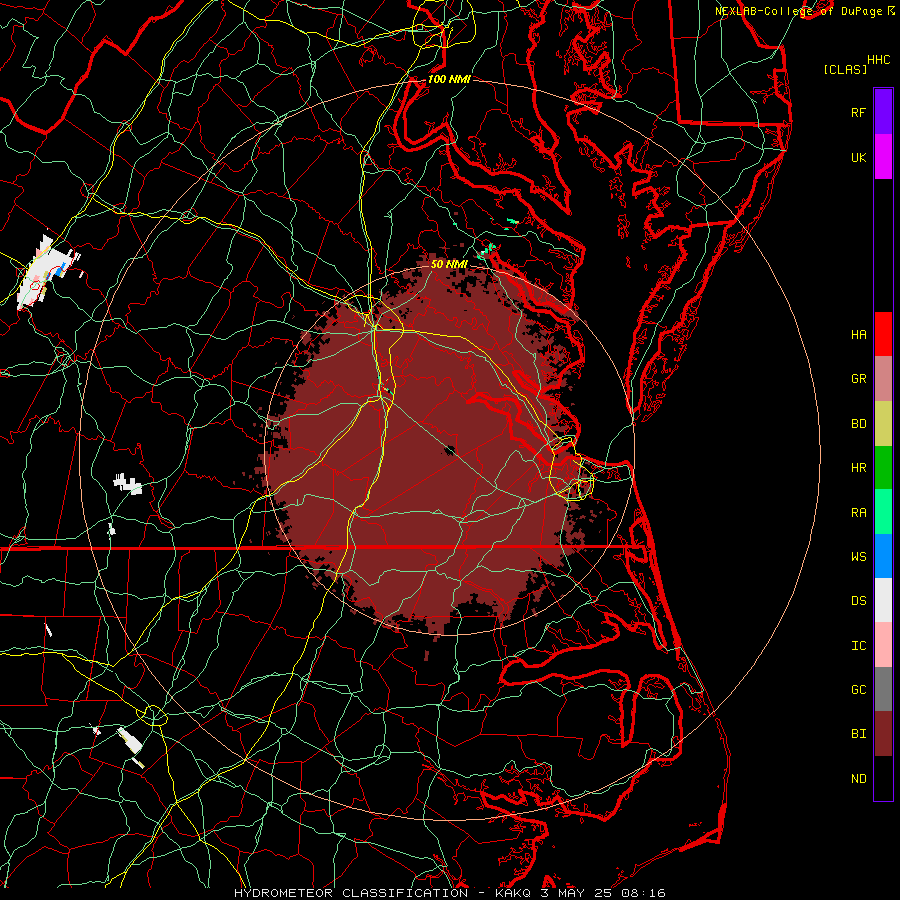This screenshot has width=900, height=900.
Task: Click the IC legend label
Action: coord(858,646)
